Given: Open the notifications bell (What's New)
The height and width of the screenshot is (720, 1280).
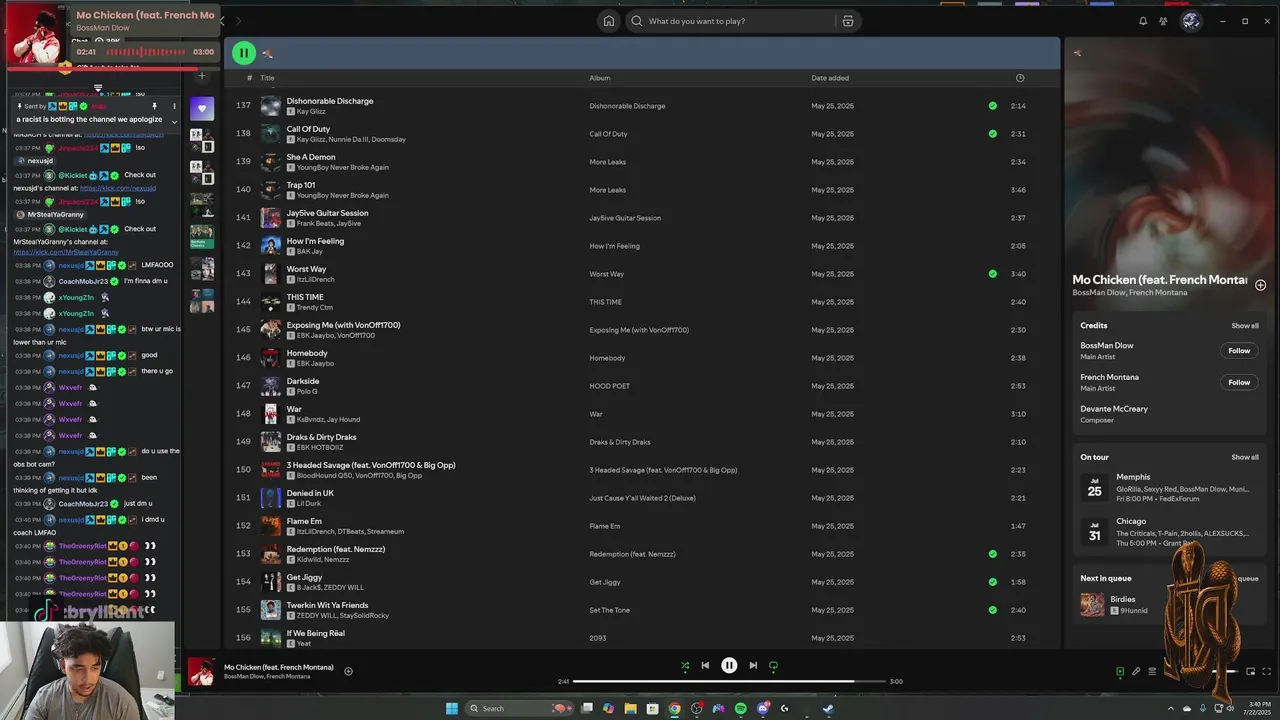Looking at the screenshot, I should click(x=1143, y=21).
